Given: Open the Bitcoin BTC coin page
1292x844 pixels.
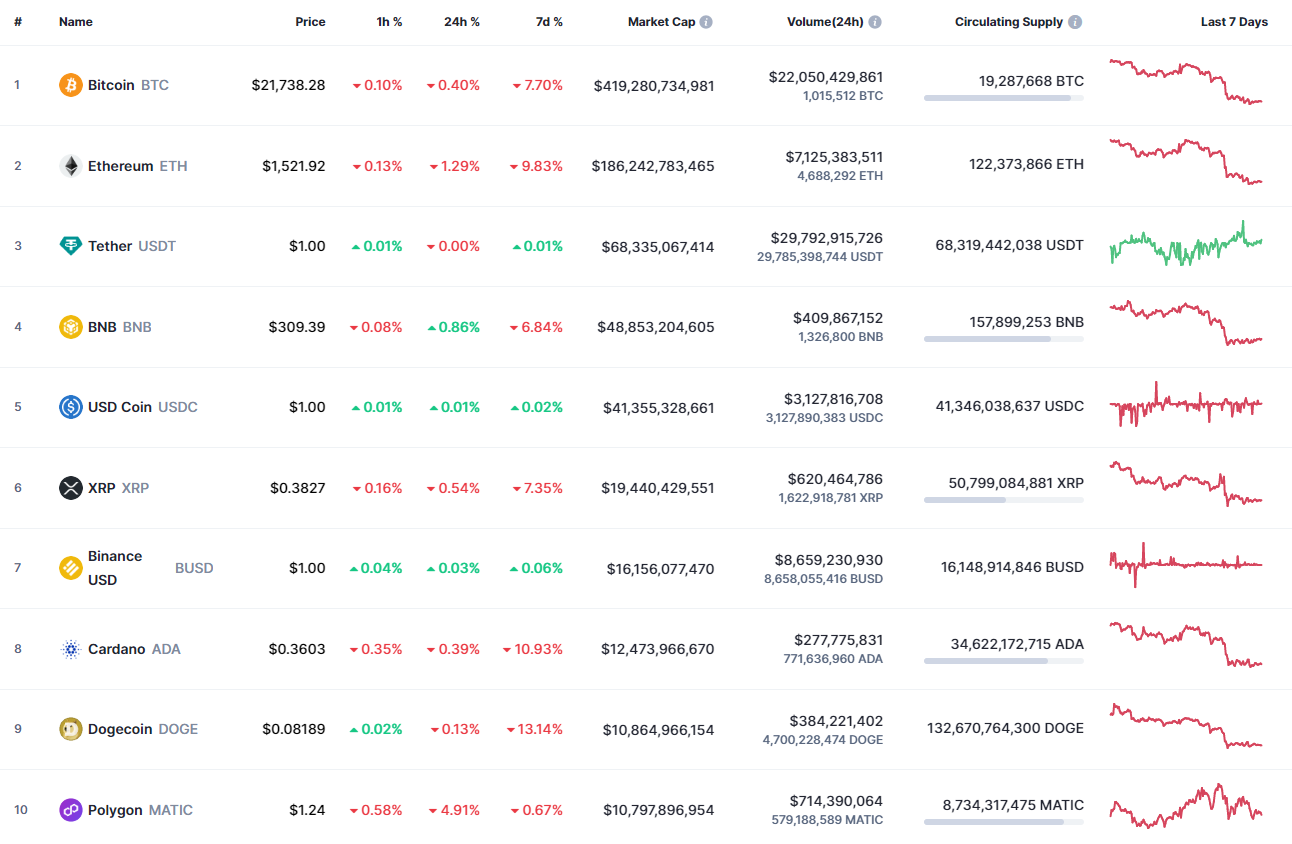Looking at the screenshot, I should tap(110, 85).
